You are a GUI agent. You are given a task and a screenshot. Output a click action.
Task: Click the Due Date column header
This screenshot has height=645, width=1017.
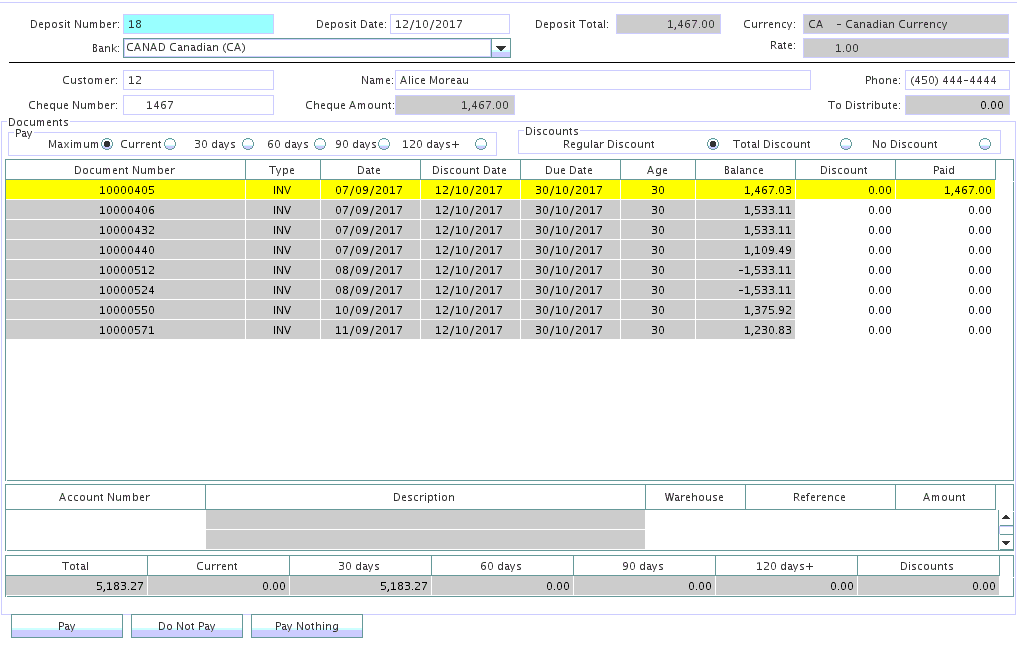pyautogui.click(x=569, y=170)
